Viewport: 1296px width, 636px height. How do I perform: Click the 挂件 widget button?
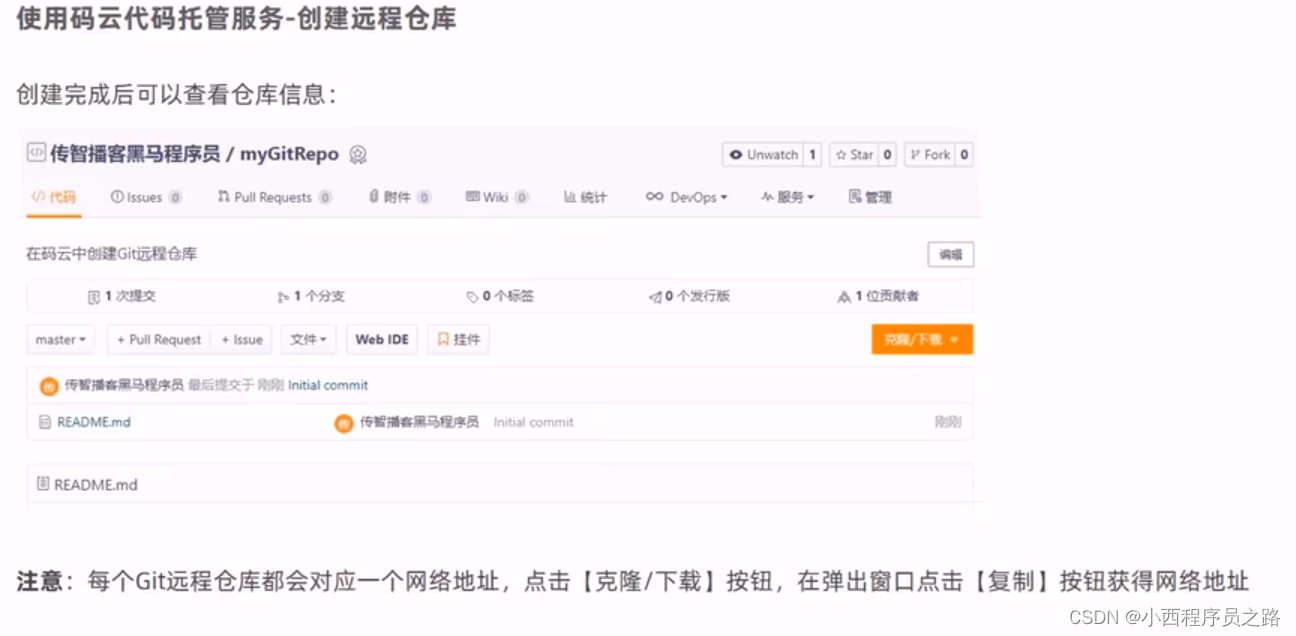click(x=458, y=340)
